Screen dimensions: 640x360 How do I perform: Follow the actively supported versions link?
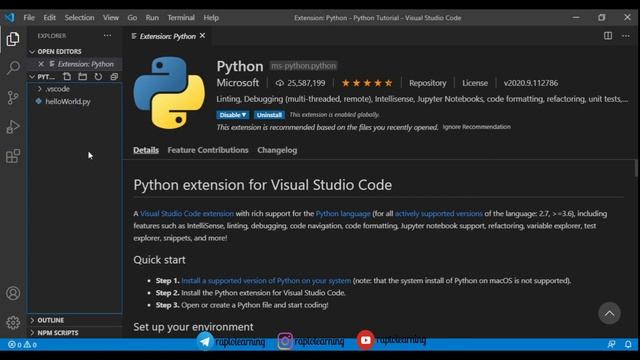(x=438, y=213)
